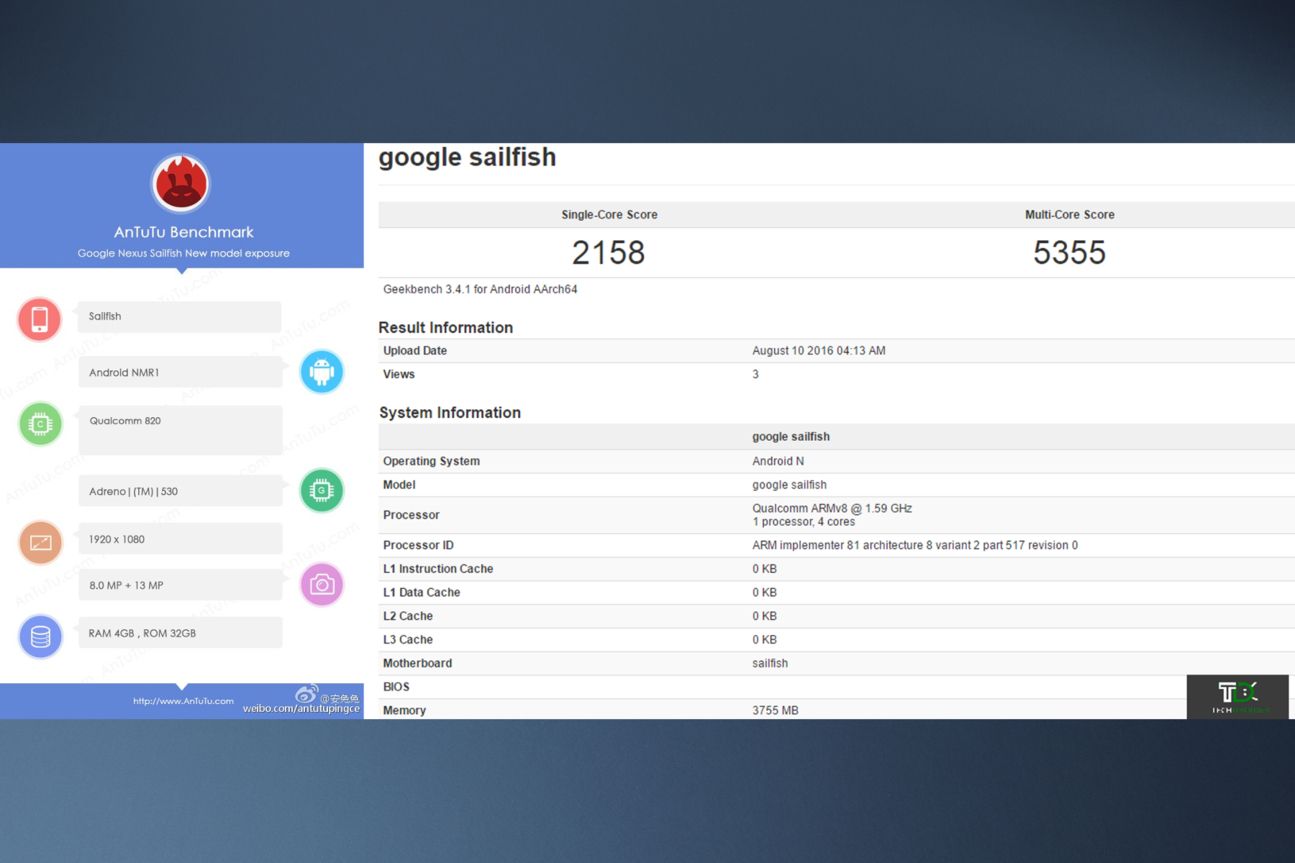Click the blue storage database icon
The width and height of the screenshot is (1295, 863).
coord(41,636)
